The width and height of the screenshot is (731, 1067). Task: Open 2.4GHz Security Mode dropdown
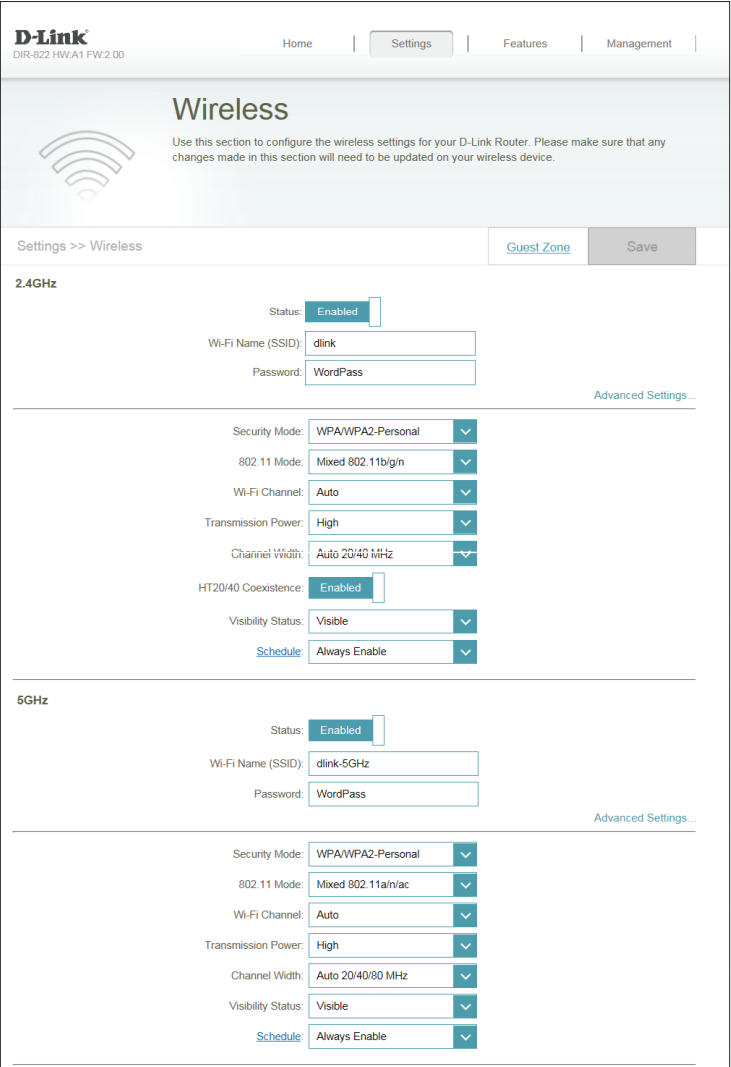[392, 431]
